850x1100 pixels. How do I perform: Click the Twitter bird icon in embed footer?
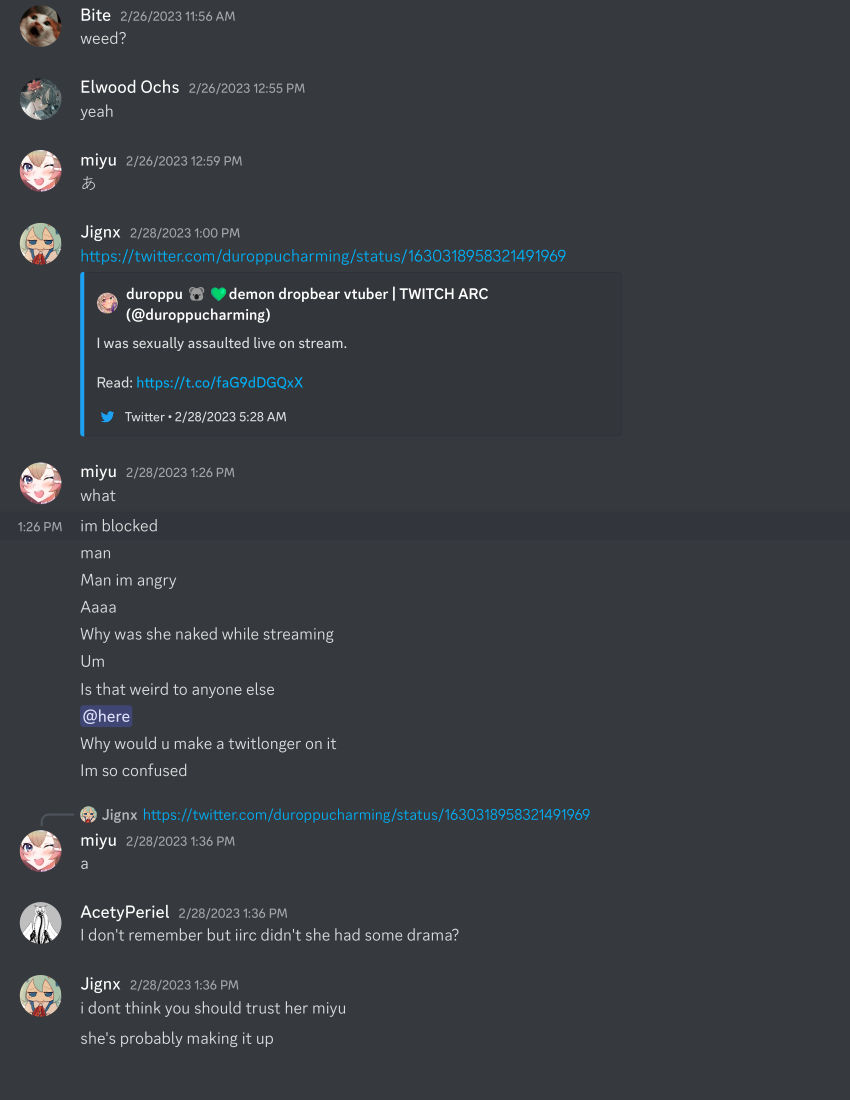[107, 417]
